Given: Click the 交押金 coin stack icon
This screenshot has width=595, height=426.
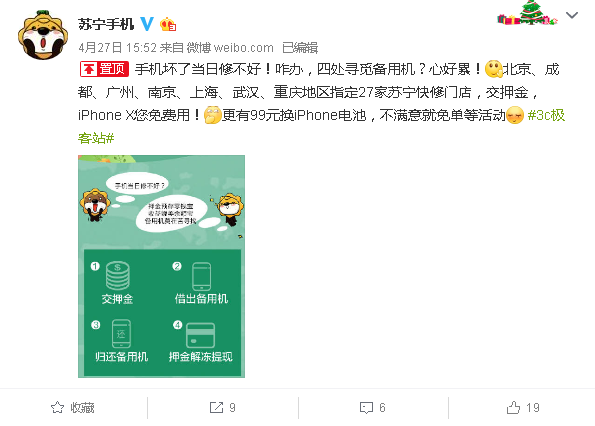Looking at the screenshot, I should coord(118,275).
